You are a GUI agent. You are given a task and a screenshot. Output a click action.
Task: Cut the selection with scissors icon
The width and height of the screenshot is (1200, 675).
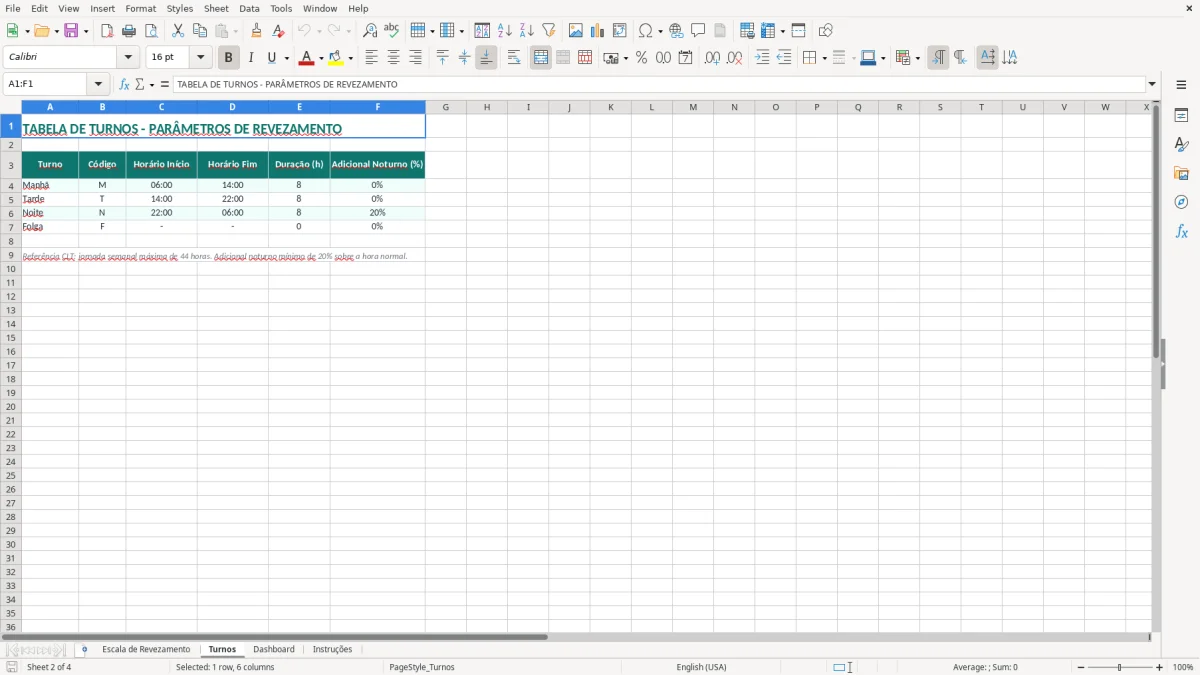coord(178,31)
